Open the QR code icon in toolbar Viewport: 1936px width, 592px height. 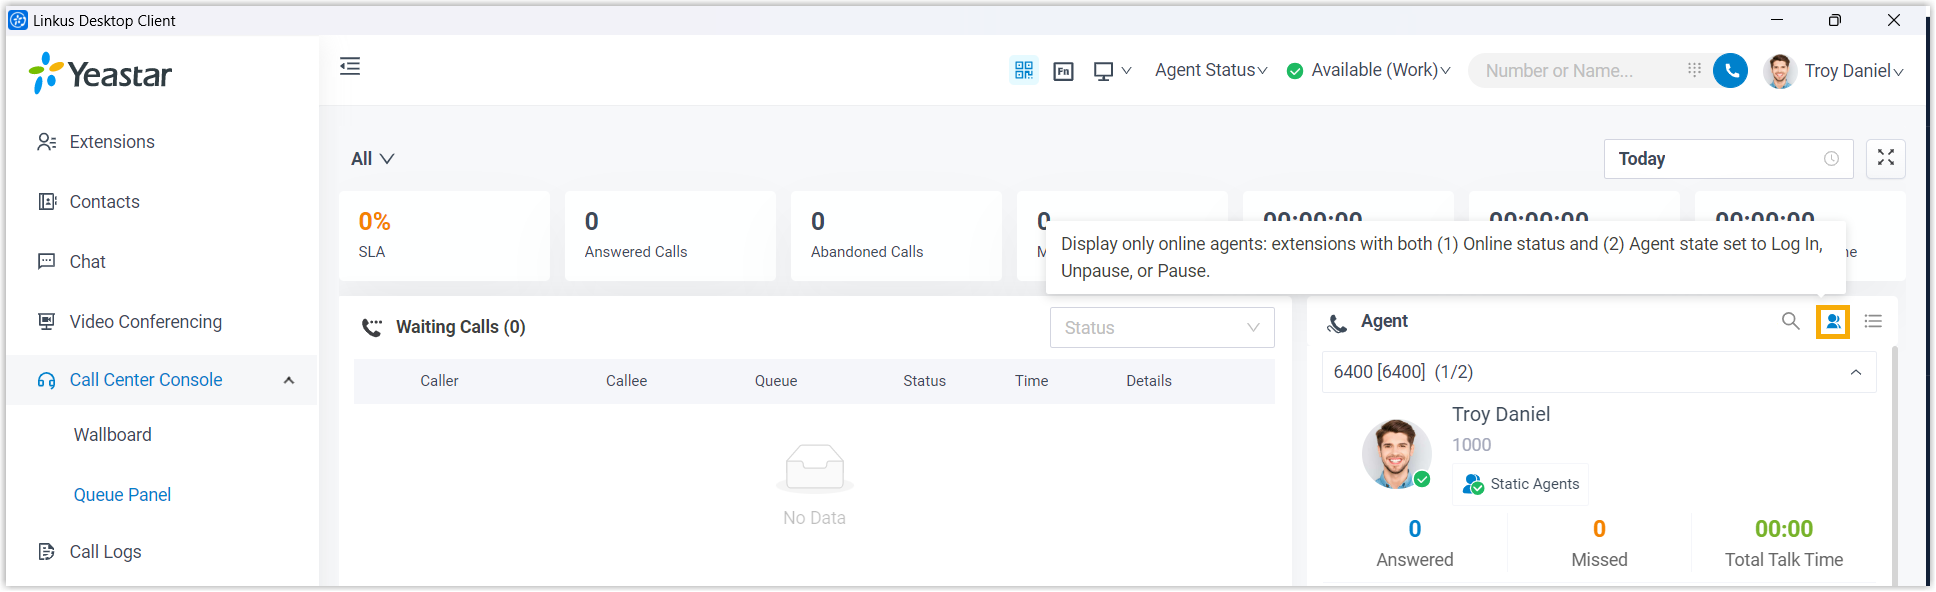coord(1023,70)
